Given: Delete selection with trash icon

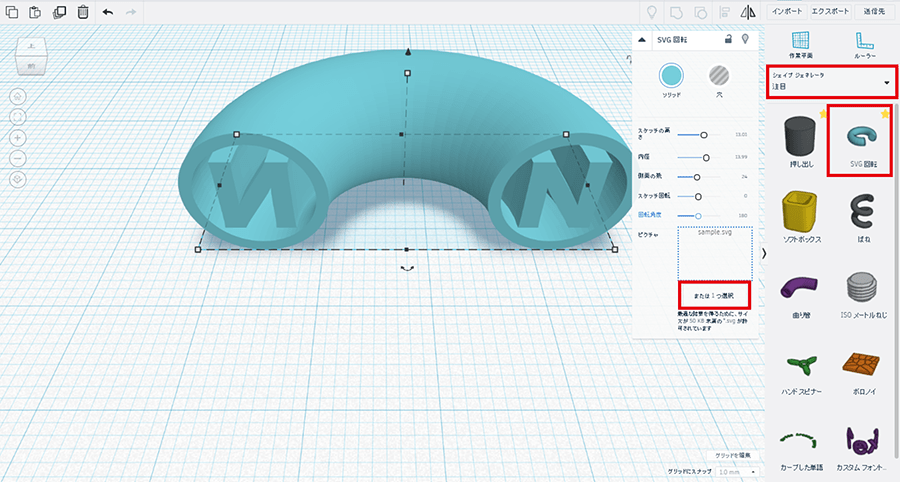Looking at the screenshot, I should pos(83,11).
